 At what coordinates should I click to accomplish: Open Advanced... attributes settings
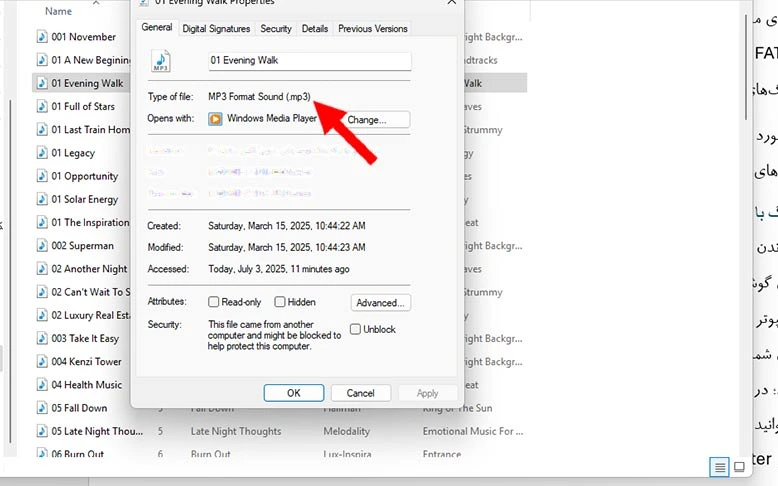(x=380, y=302)
